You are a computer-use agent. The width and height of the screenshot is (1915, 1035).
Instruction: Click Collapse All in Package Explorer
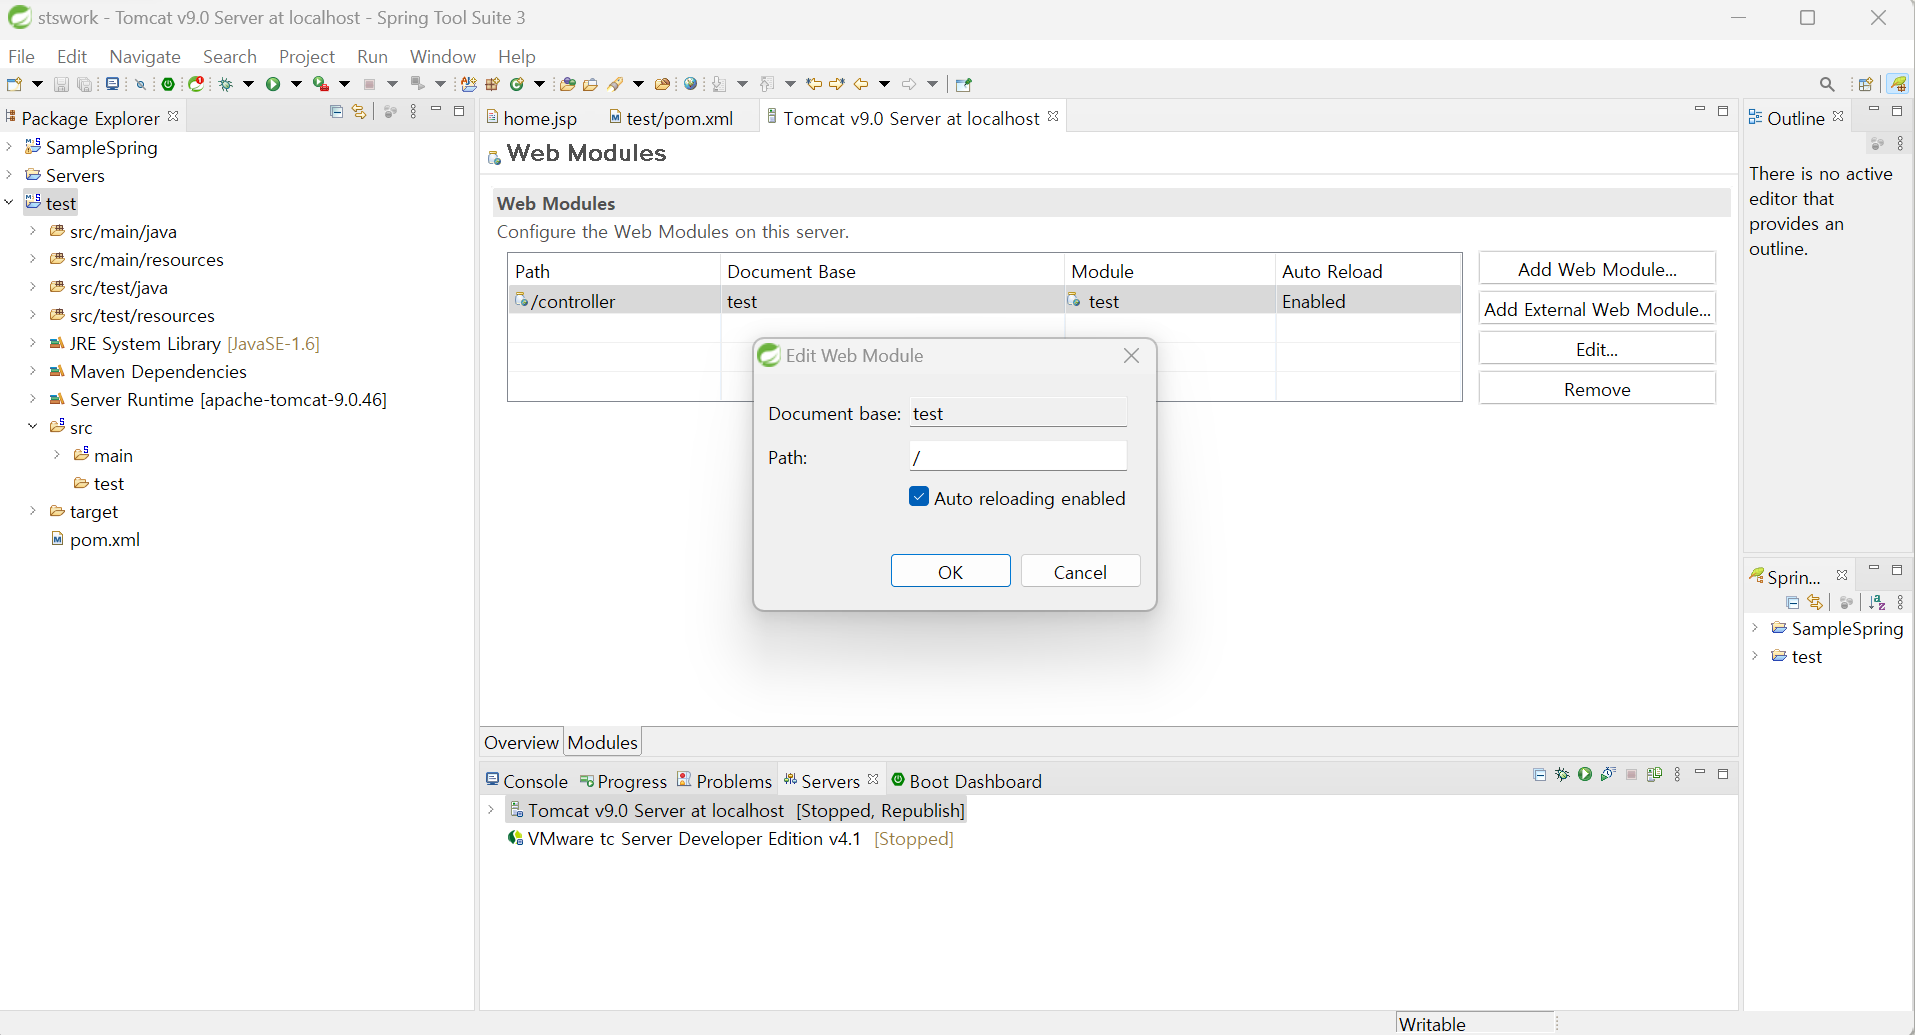[x=336, y=112]
